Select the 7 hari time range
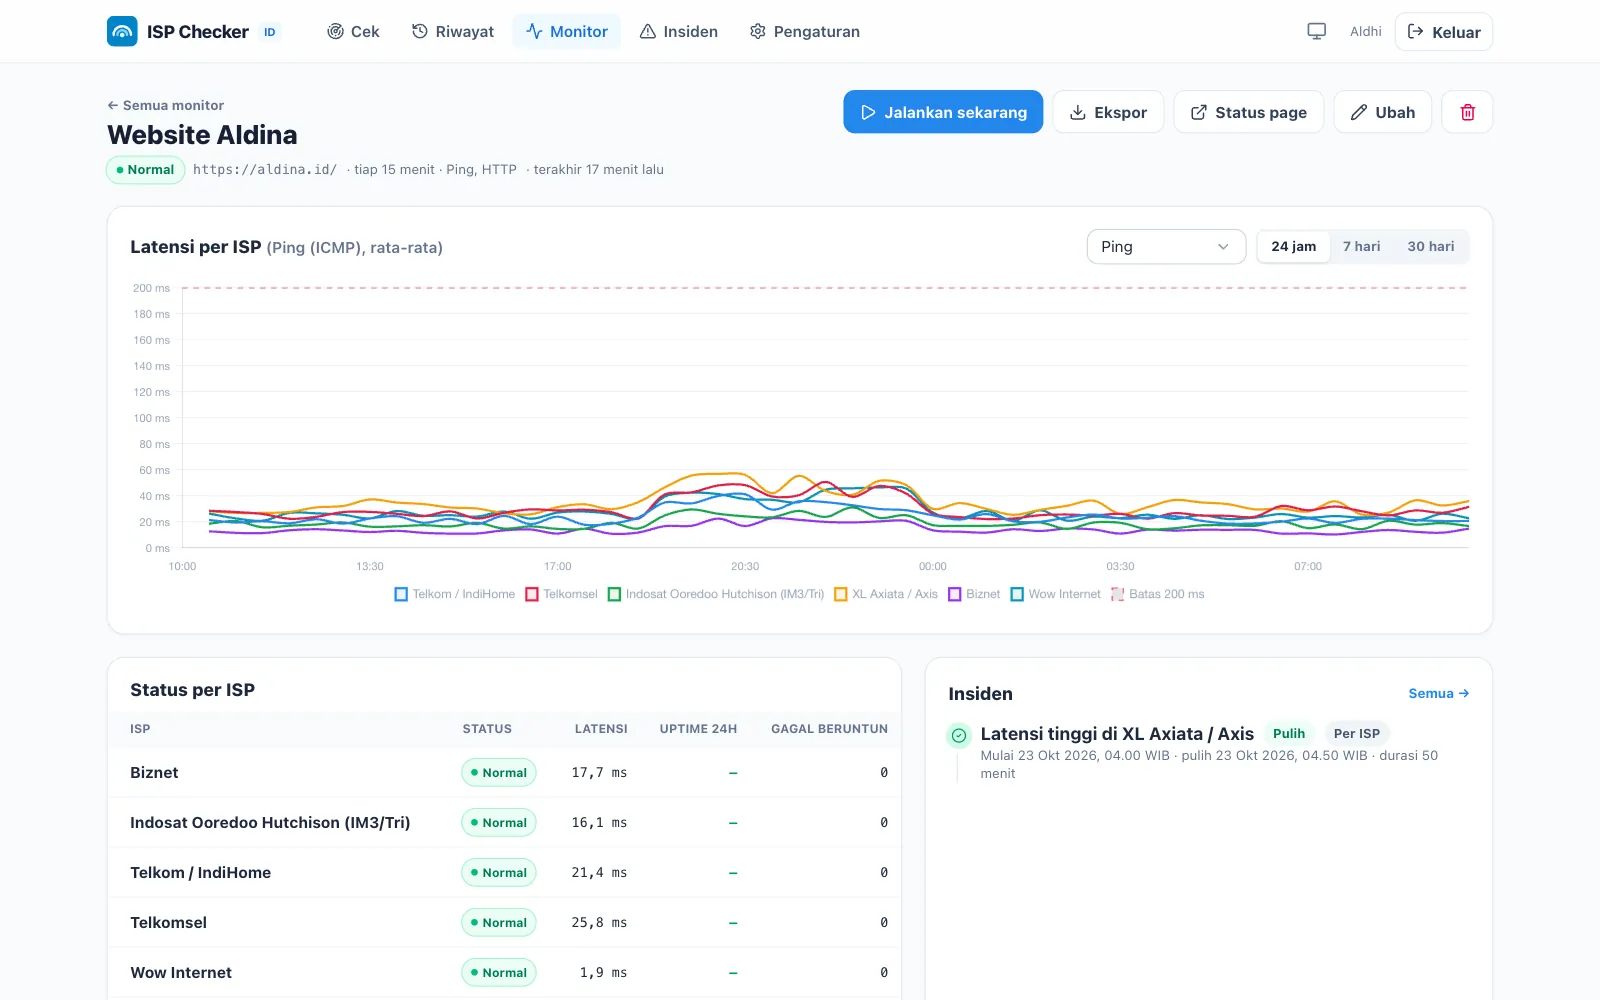1600x1000 pixels. [x=1361, y=246]
